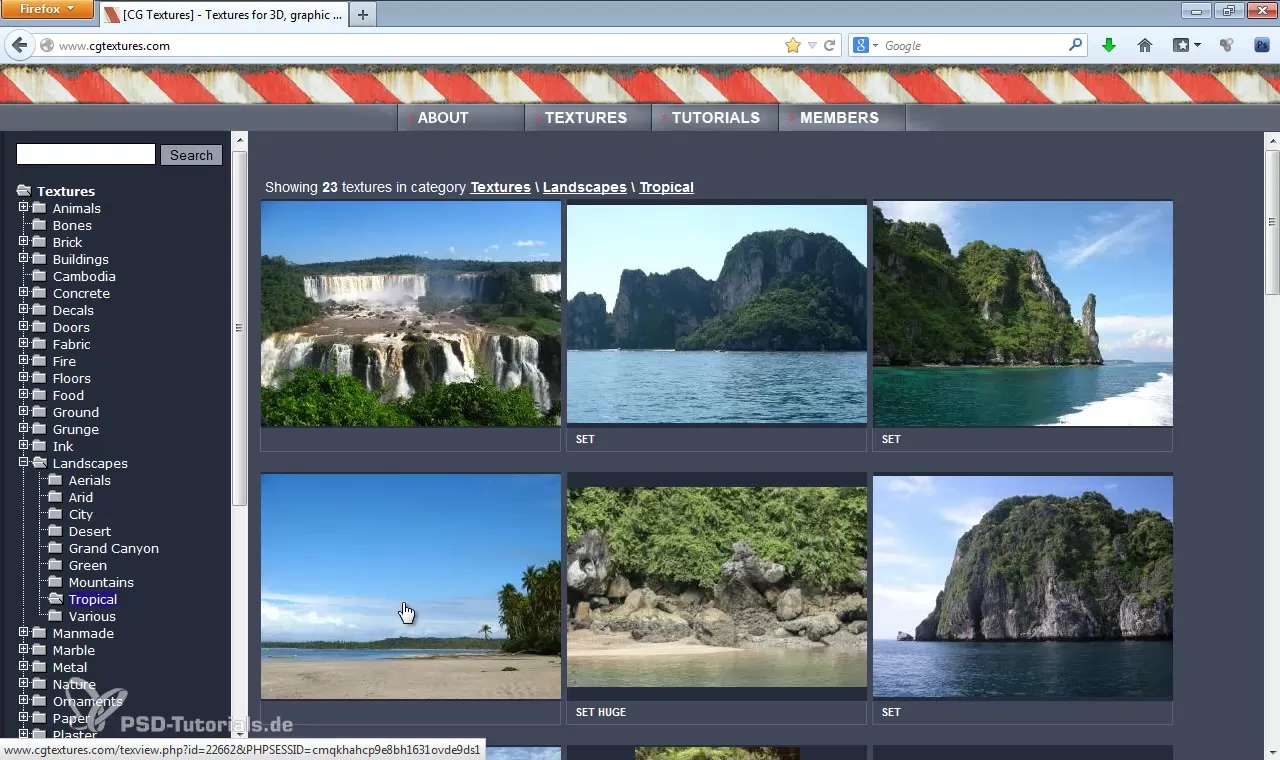Expand the Metal category plus box
Viewport: 1280px width, 760px height.
(x=24, y=667)
